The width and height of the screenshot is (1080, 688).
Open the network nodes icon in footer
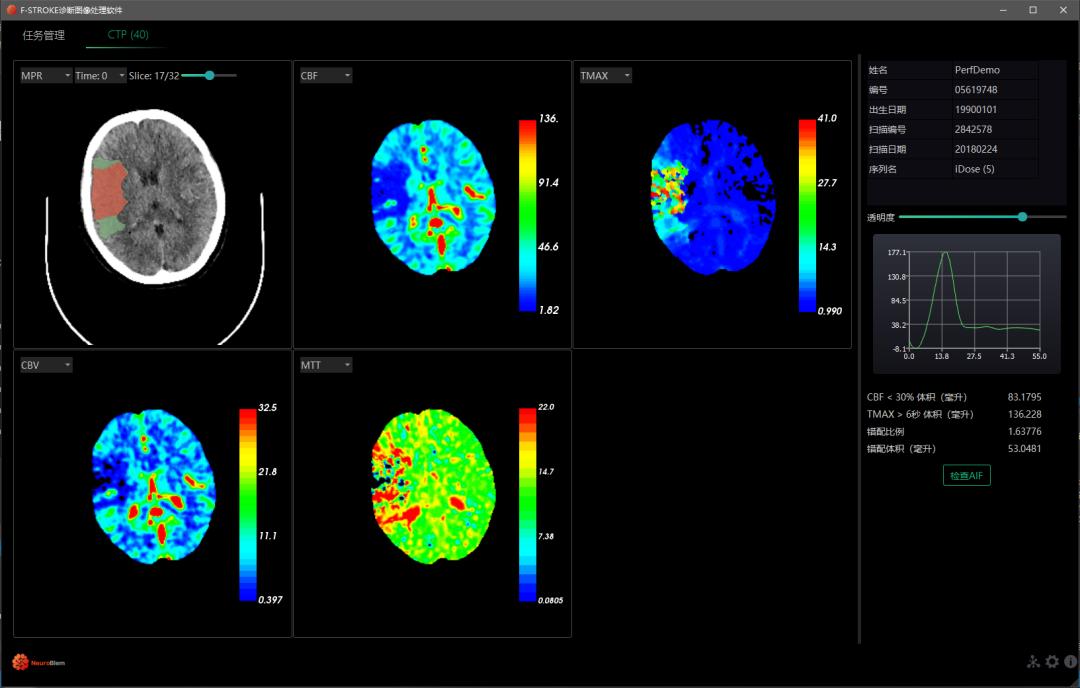(x=1034, y=661)
